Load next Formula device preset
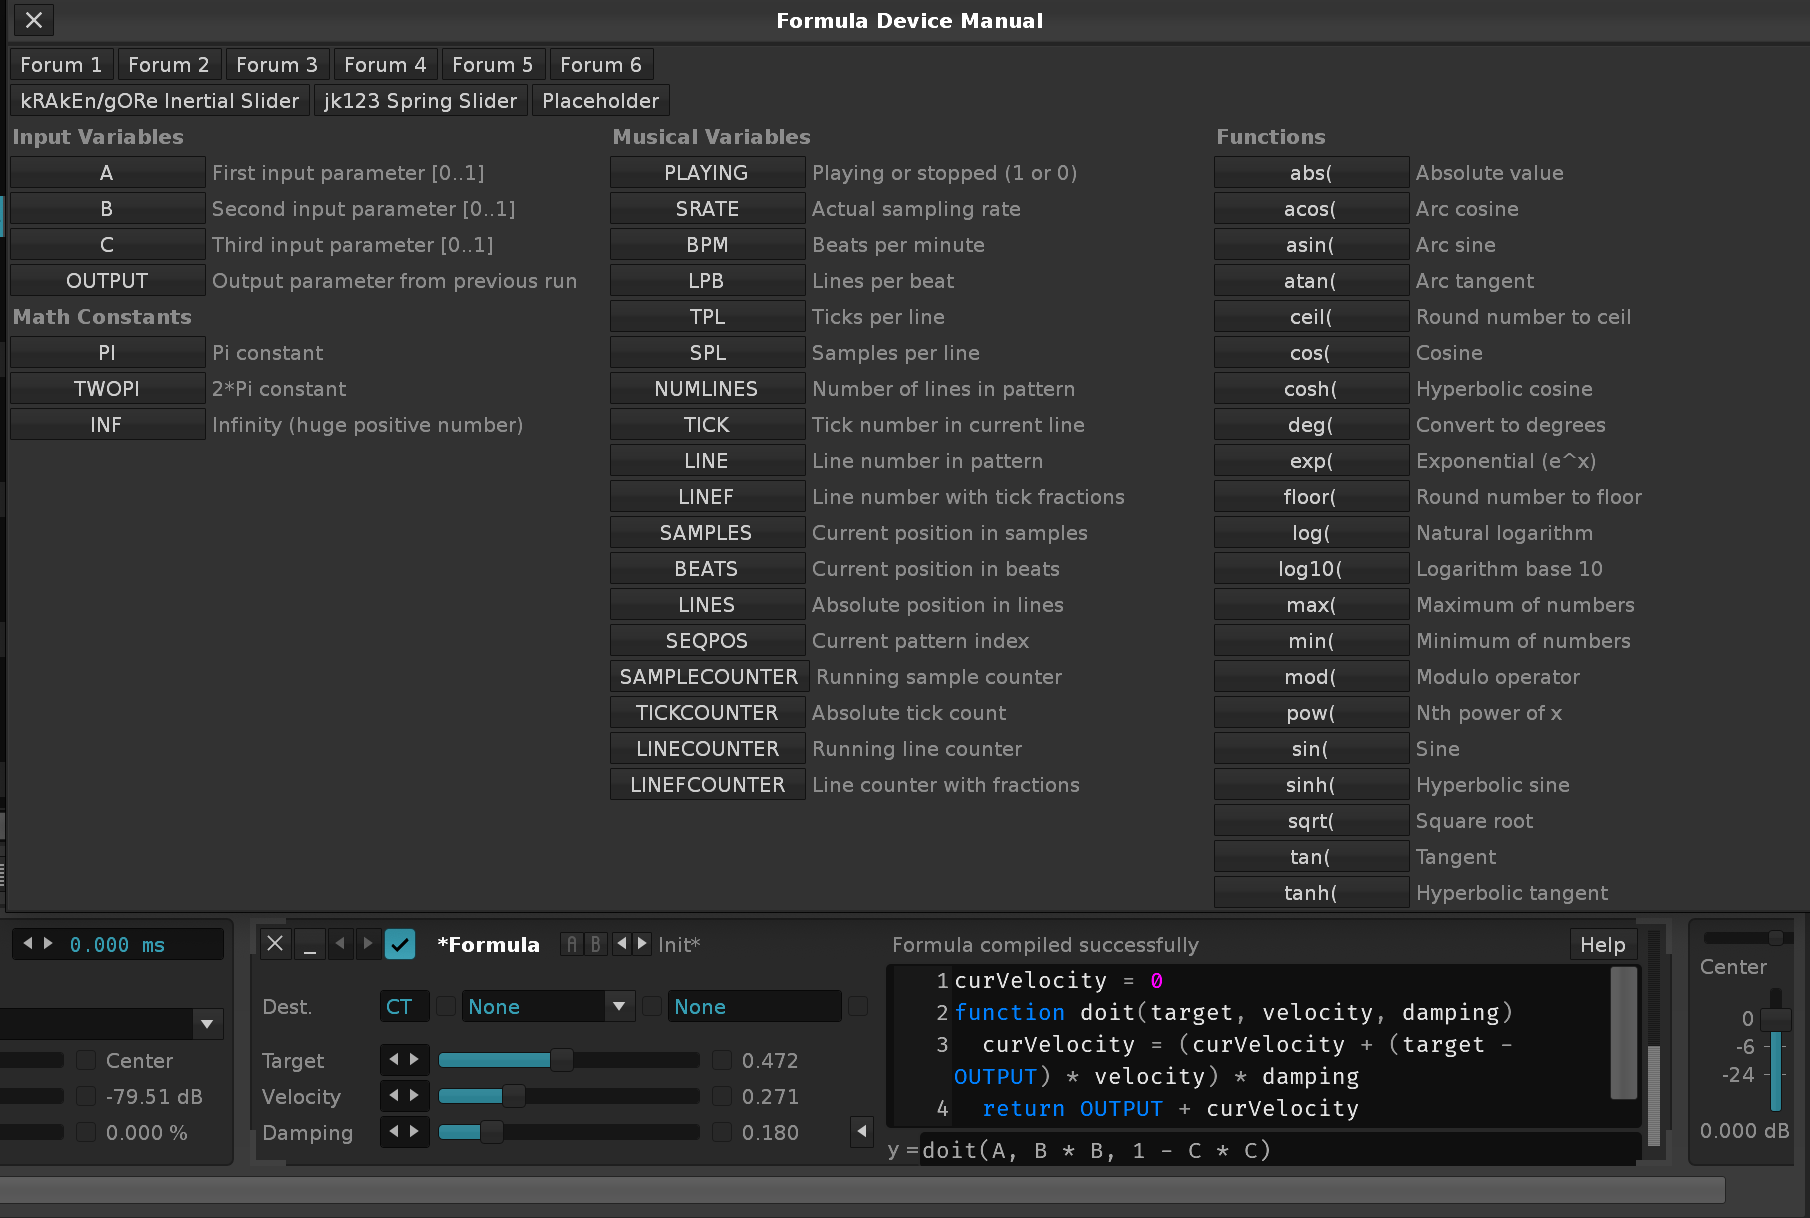This screenshot has width=1810, height=1218. coord(642,944)
